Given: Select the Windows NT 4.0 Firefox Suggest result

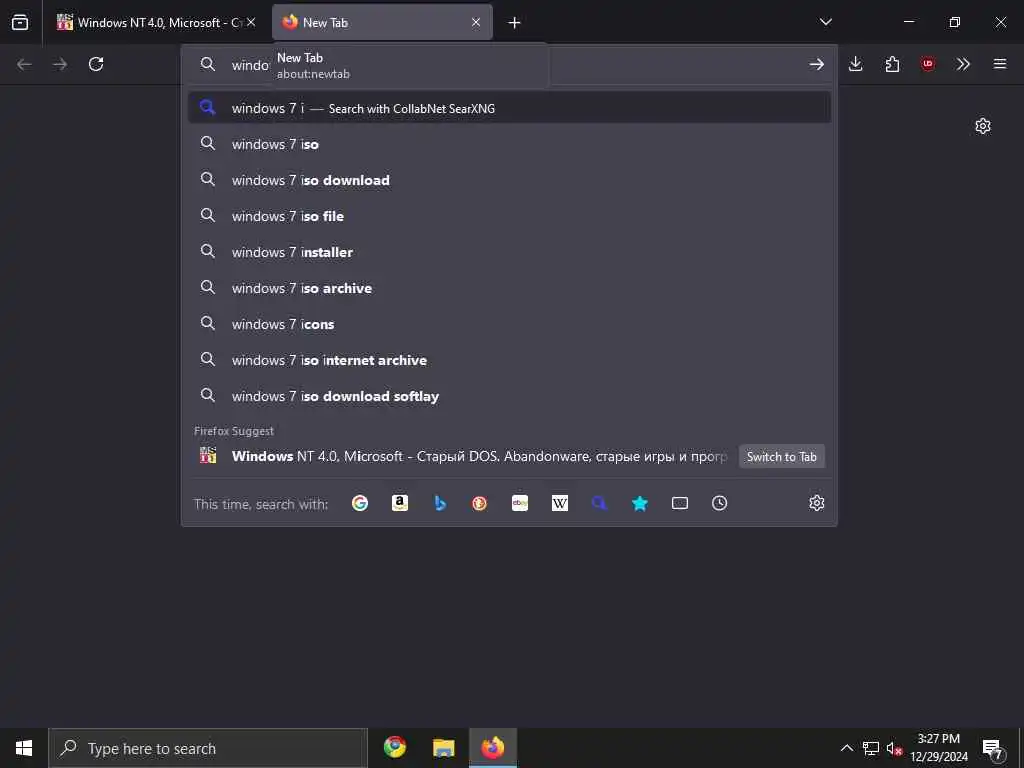Looking at the screenshot, I should coord(464,456).
